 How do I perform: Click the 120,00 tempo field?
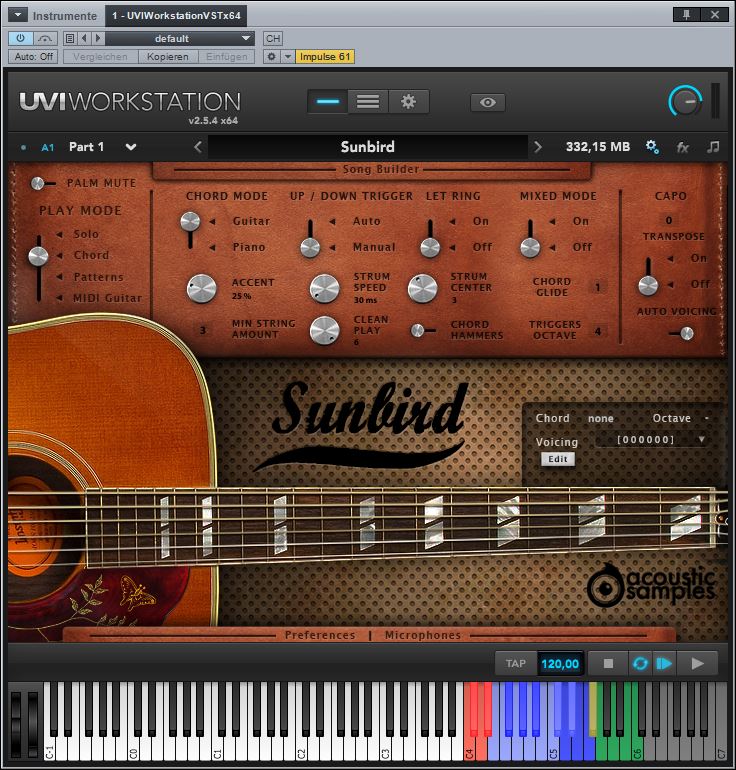click(560, 664)
